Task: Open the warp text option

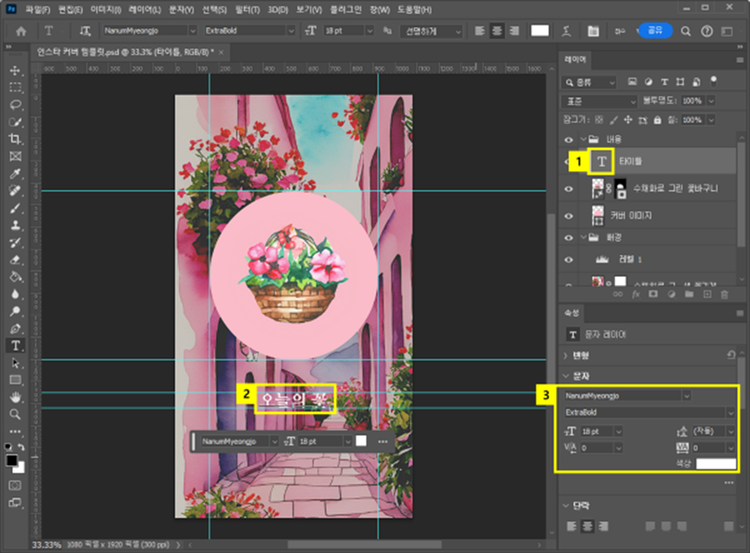Action: pos(568,31)
